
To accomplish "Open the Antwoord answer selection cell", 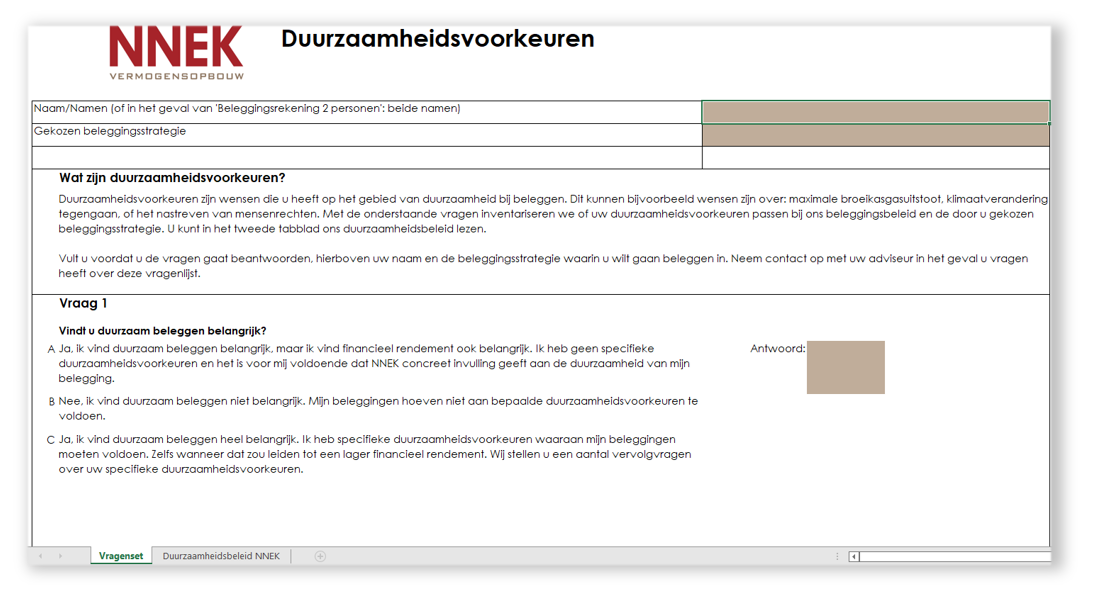I will tap(845, 367).
